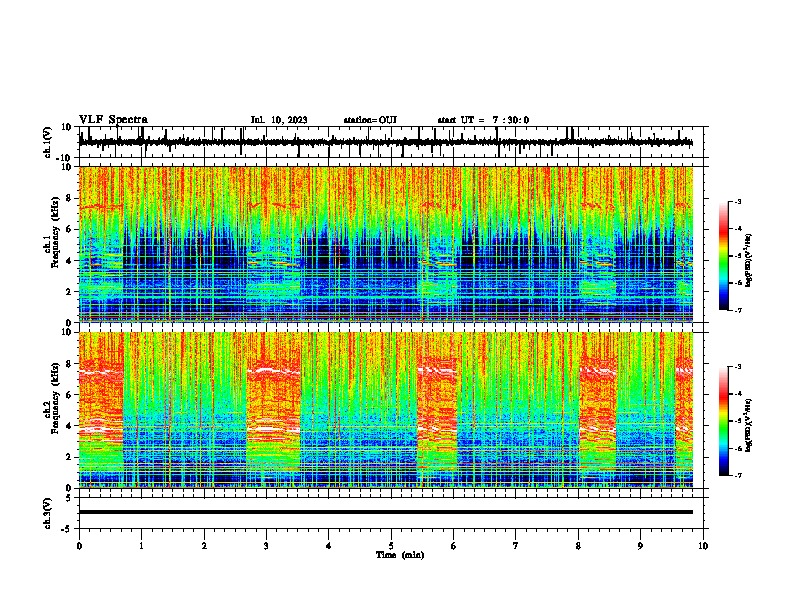The width and height of the screenshot is (792, 612).
Task: Click the "9" tick on the time axis
Action: pyautogui.click(x=640, y=546)
